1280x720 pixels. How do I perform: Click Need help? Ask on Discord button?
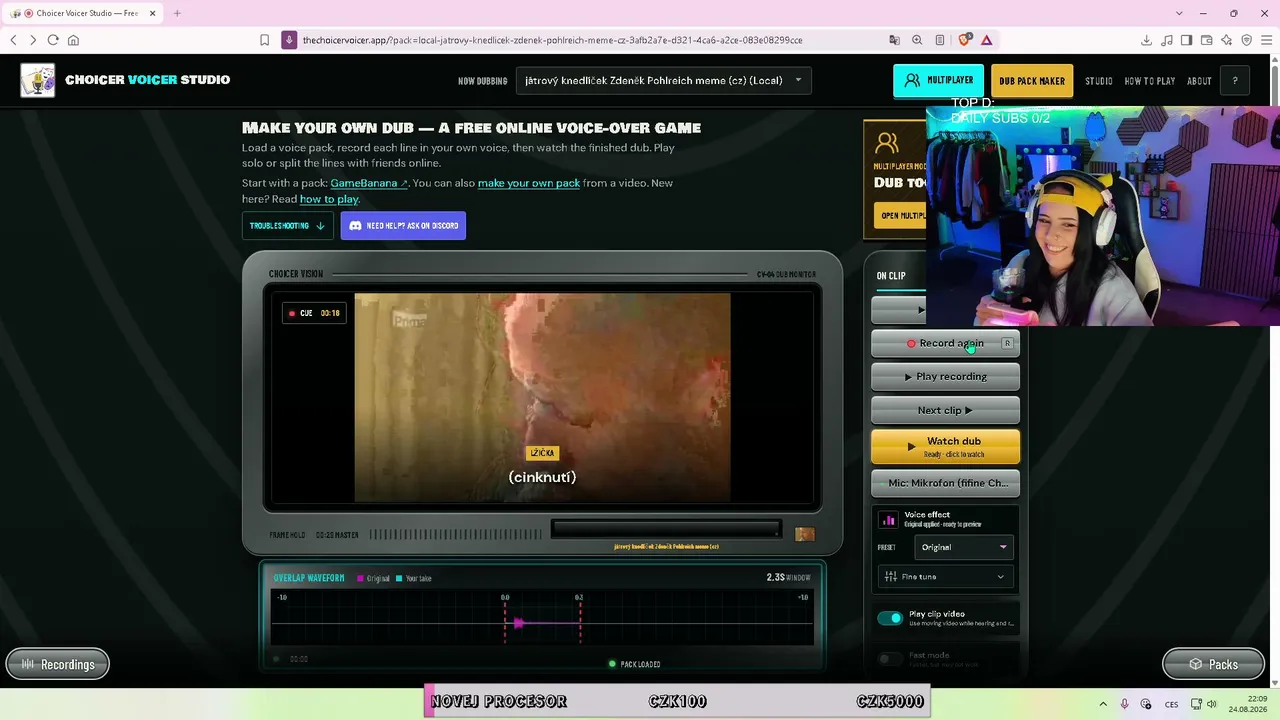[403, 226]
